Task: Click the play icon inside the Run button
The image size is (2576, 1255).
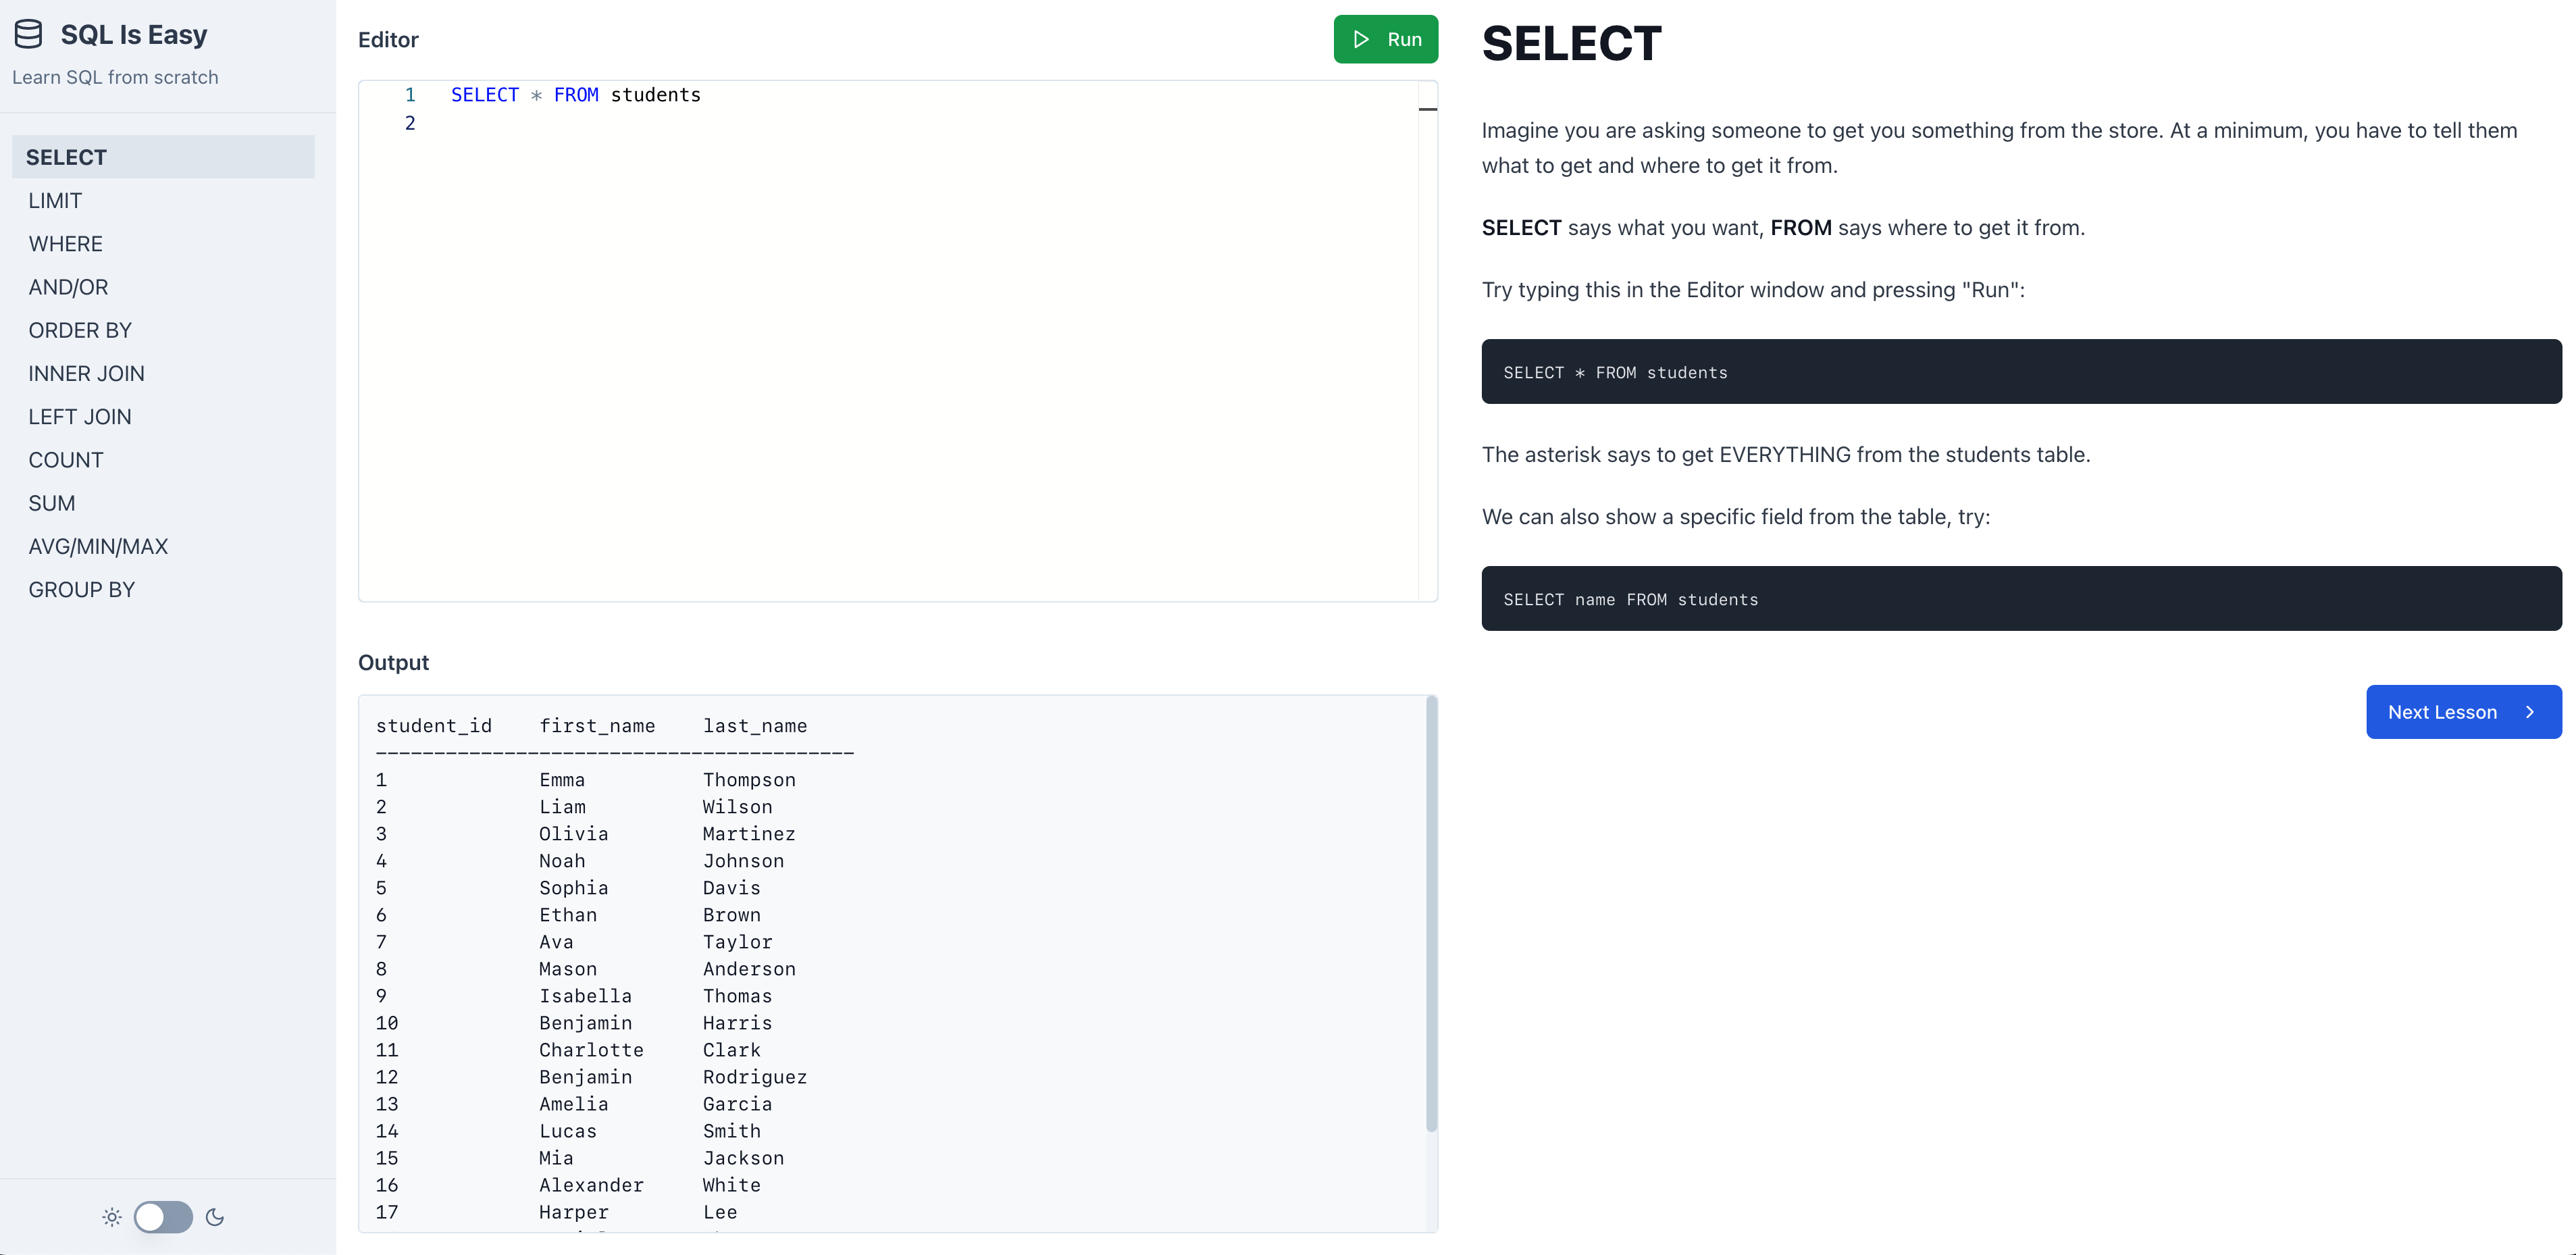Action: [1361, 39]
